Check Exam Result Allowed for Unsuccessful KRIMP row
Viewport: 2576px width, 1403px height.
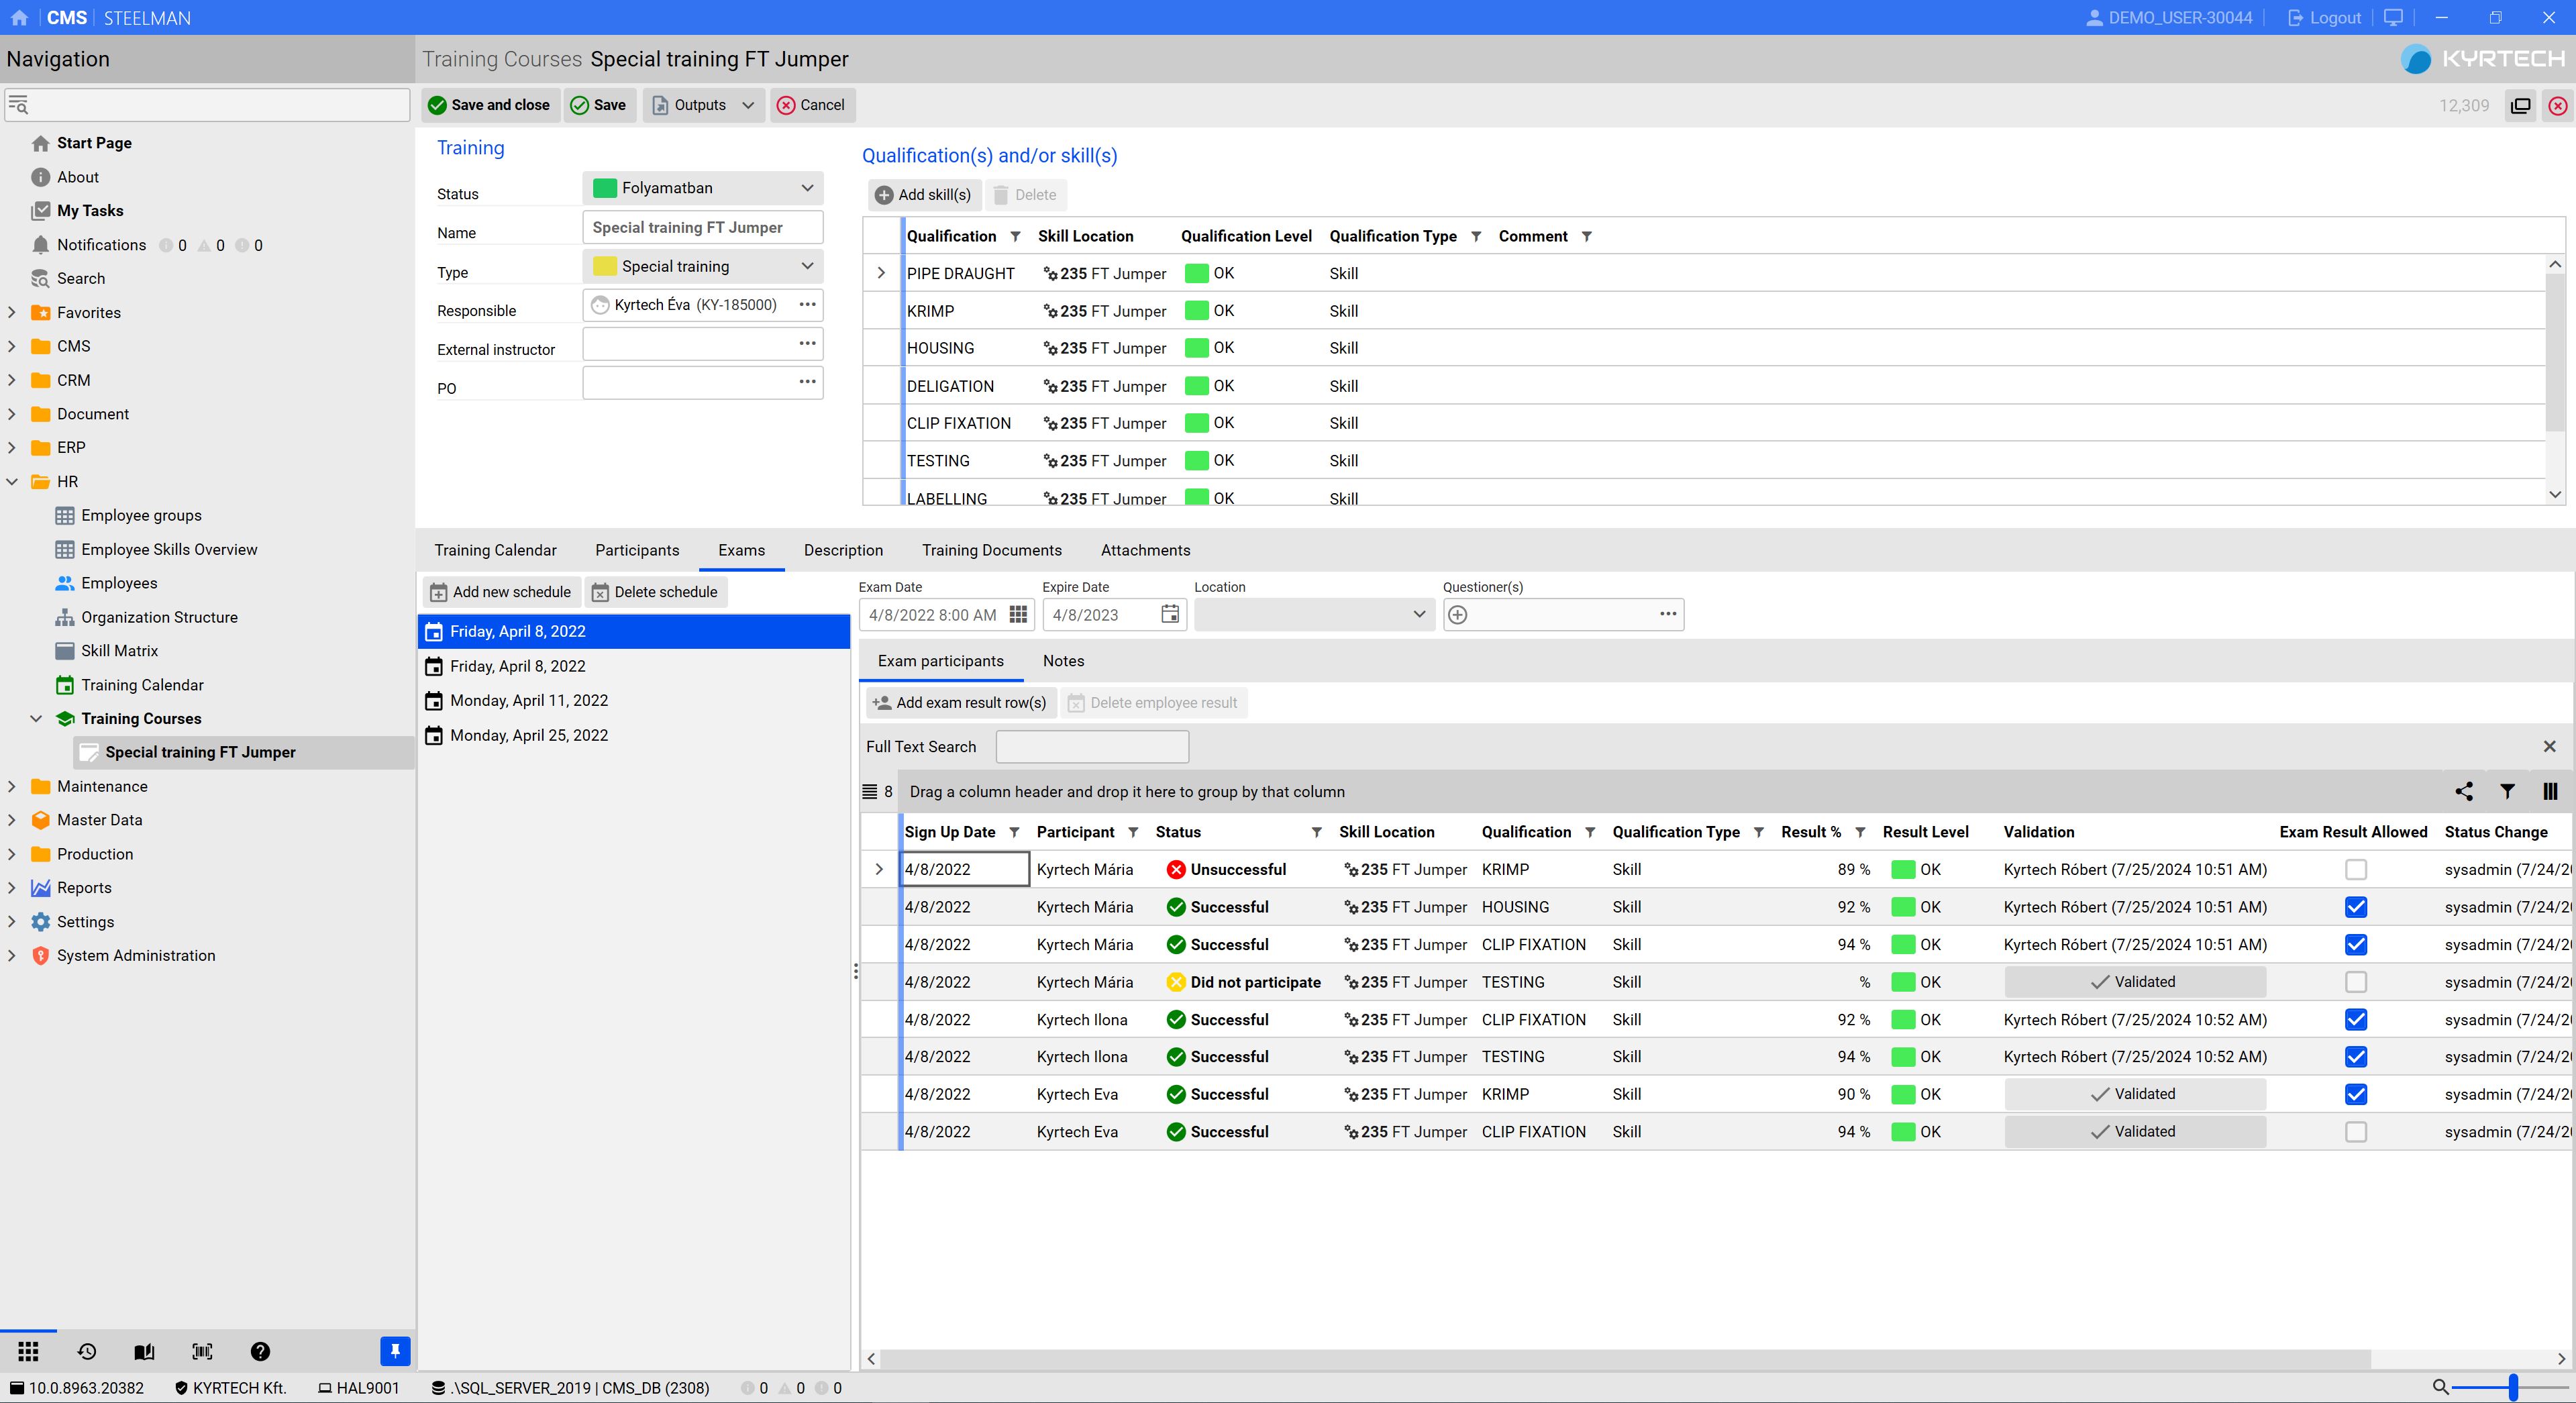coord(2355,869)
